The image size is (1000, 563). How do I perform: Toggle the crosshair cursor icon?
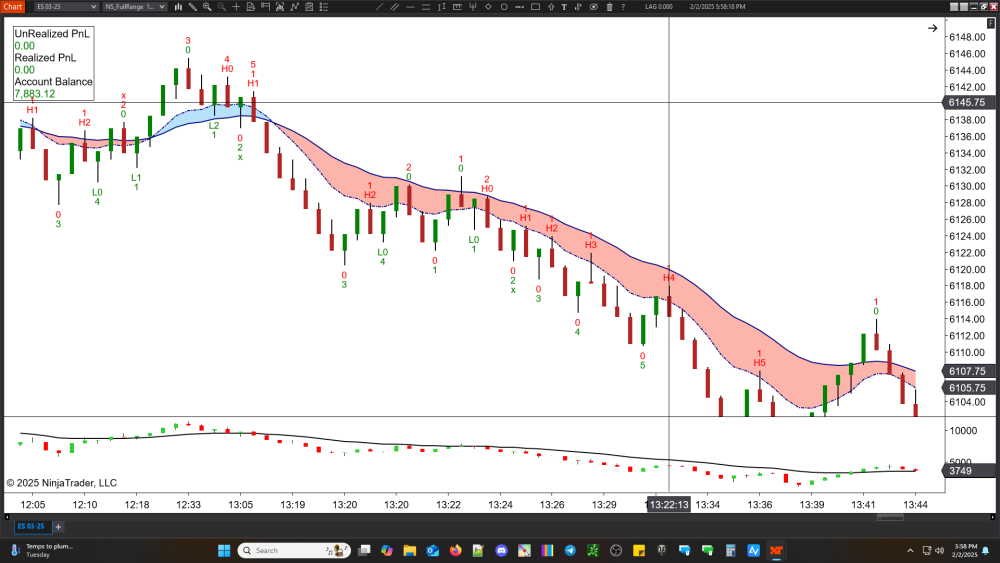click(x=236, y=7)
